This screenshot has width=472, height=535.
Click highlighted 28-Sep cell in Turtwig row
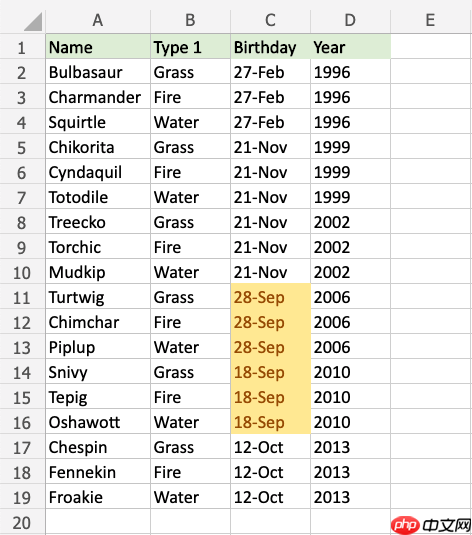pos(271,297)
